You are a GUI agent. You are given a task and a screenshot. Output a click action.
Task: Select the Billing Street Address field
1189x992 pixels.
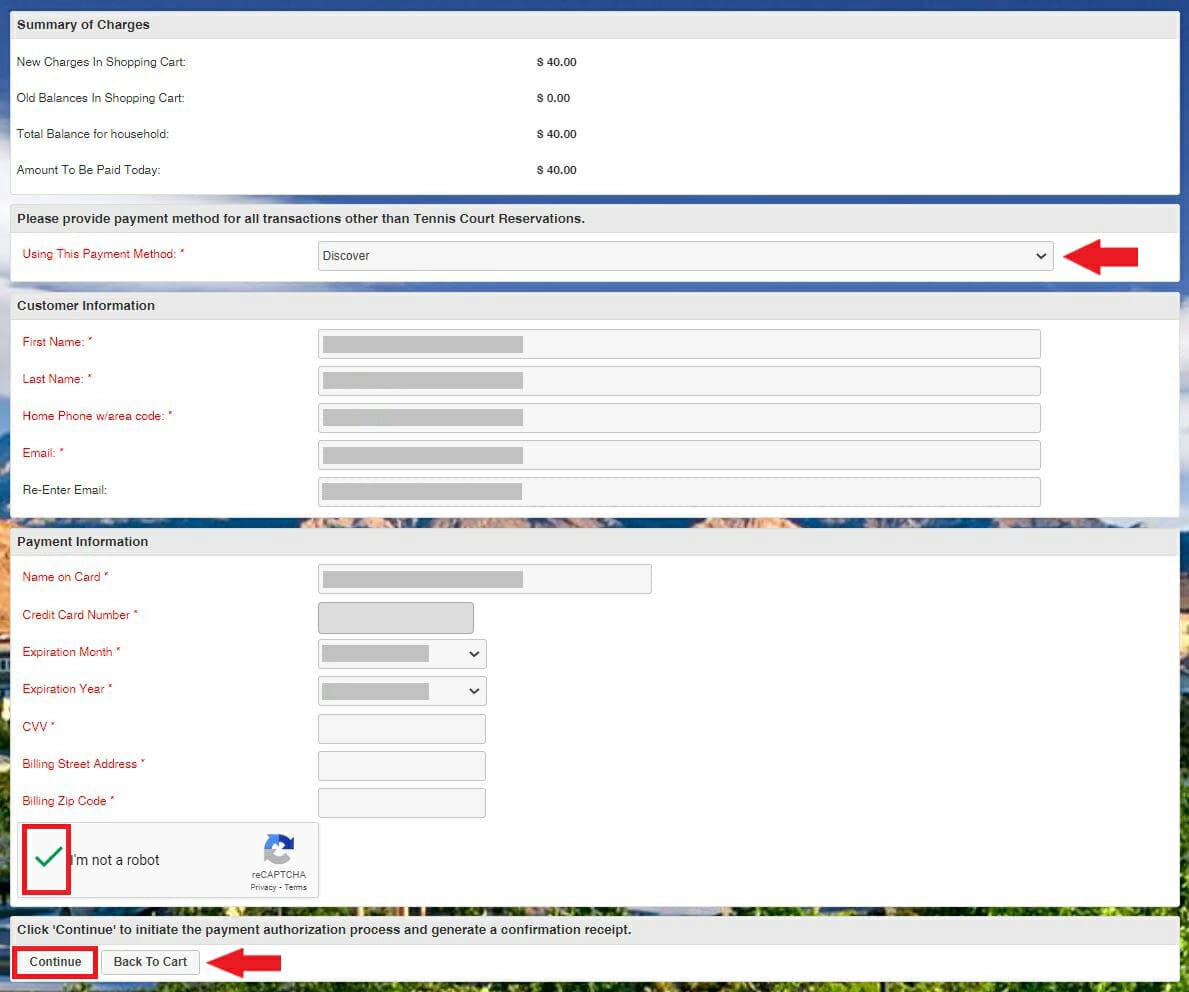(x=402, y=766)
